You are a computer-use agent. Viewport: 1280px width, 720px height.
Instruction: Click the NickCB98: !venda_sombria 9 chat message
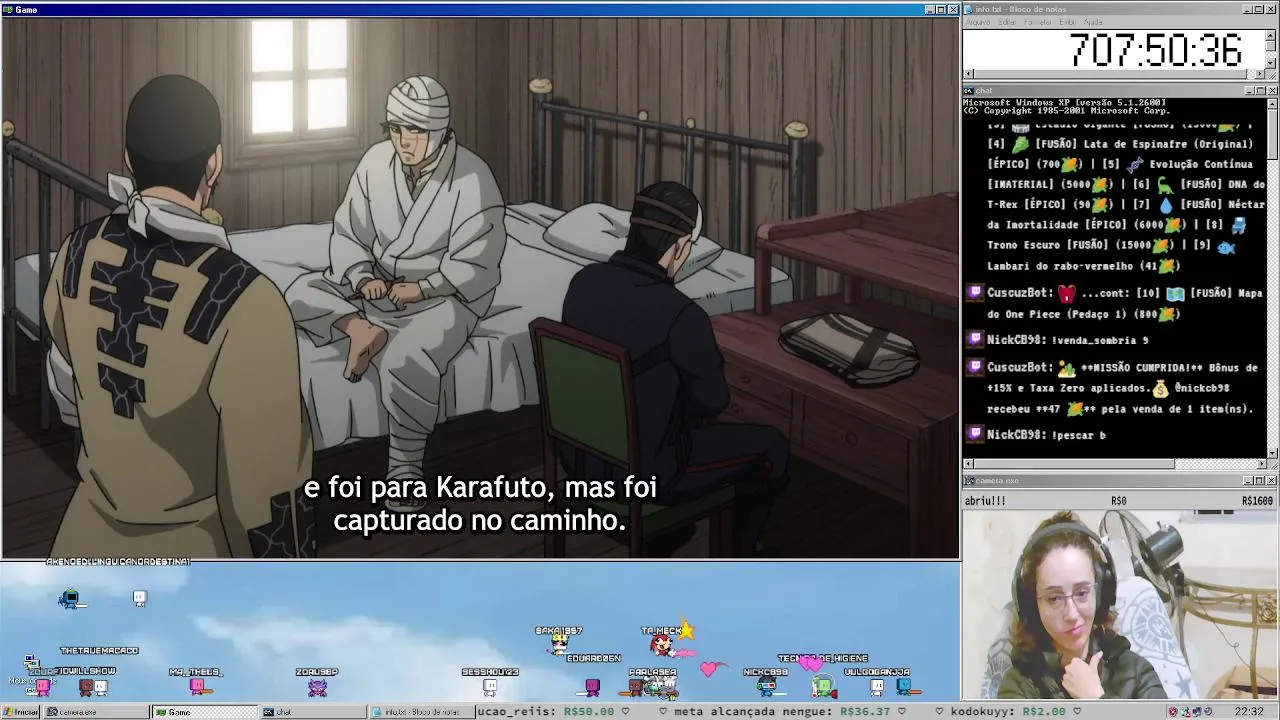tap(1067, 340)
